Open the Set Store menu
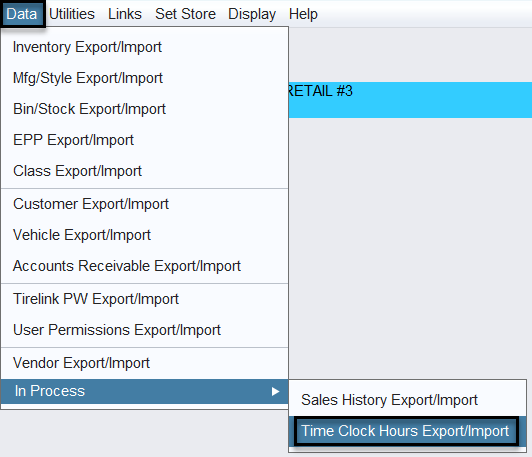Screen dimensions: 532x457 [185, 14]
